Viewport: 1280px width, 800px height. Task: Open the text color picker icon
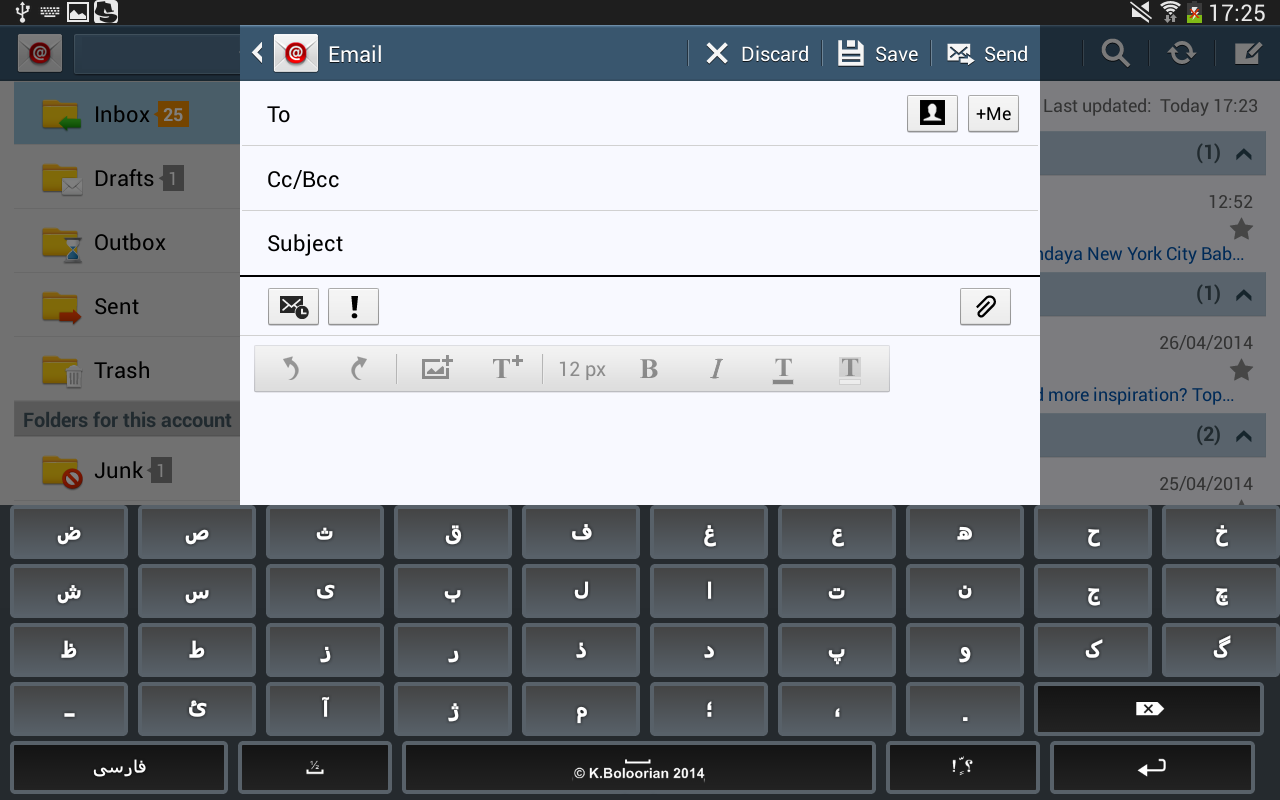[x=849, y=368]
